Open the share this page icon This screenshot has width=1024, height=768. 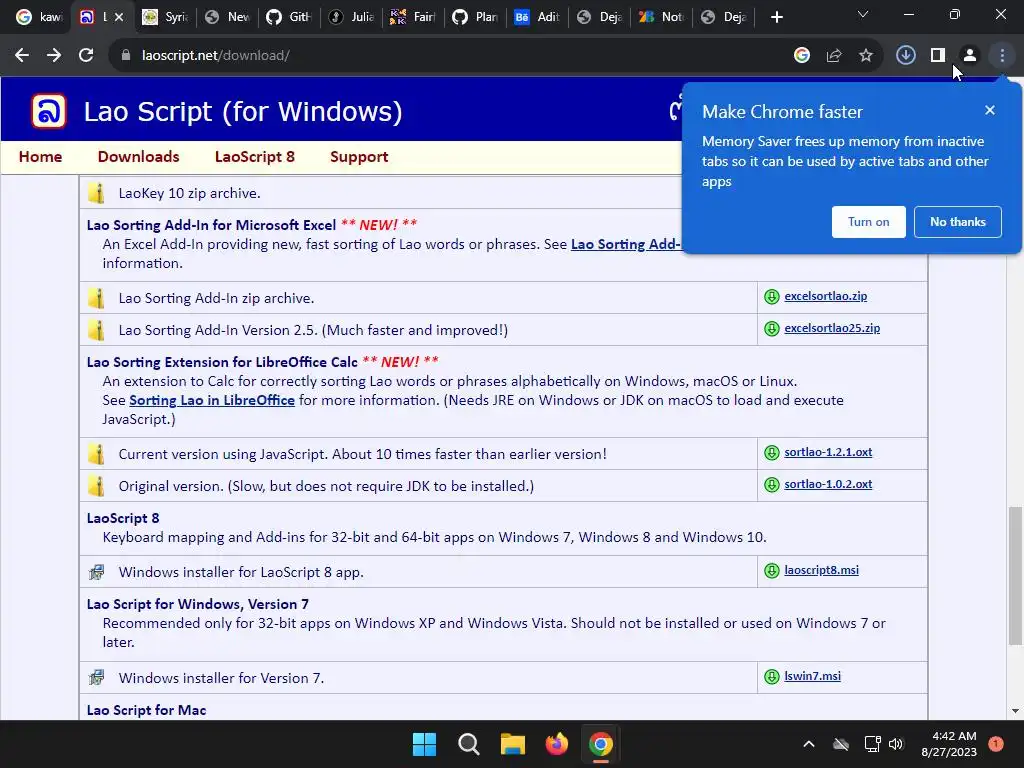pos(834,56)
